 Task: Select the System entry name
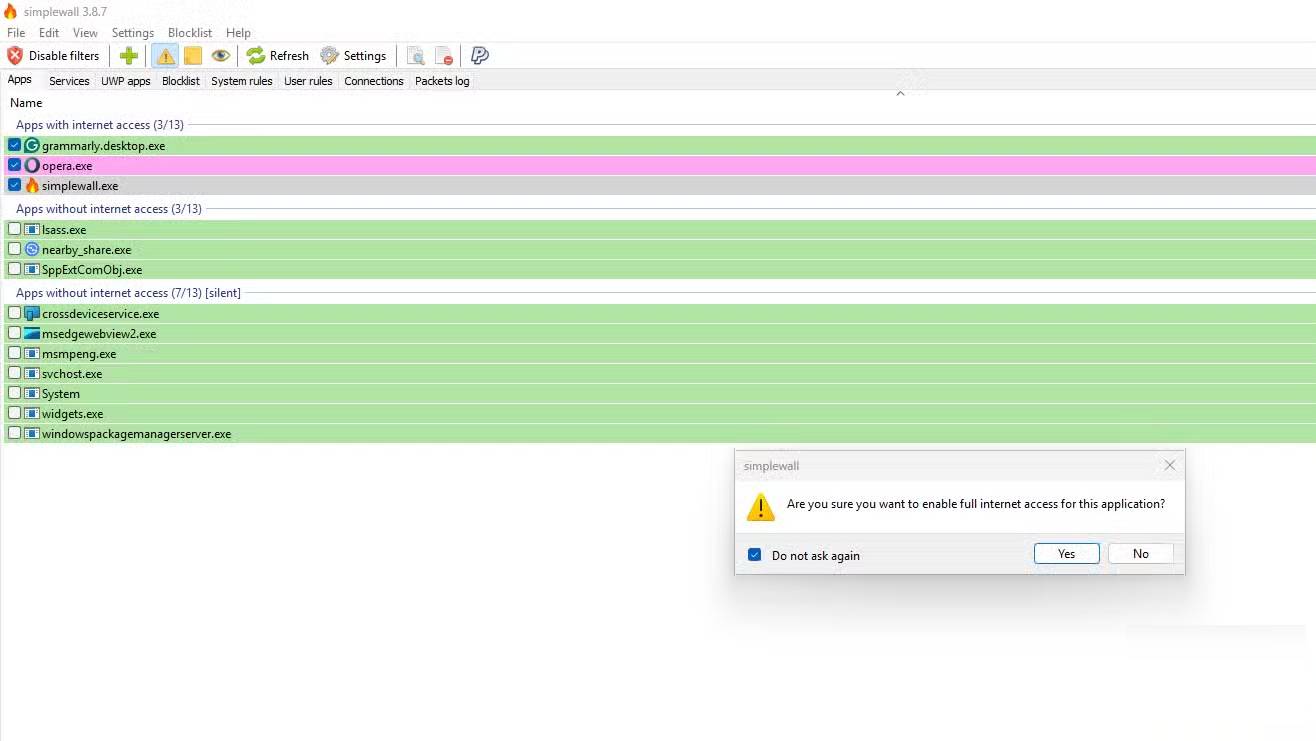pos(61,394)
